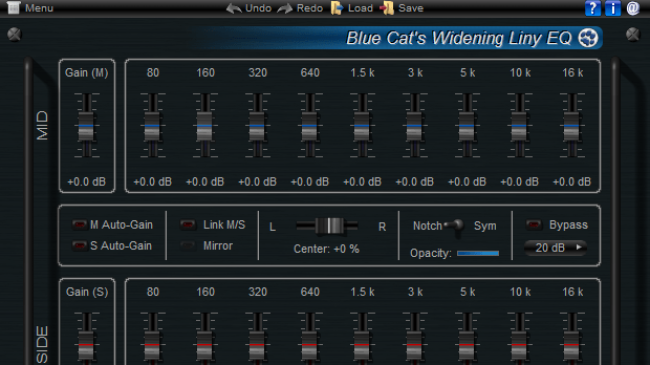Click the Redo arrow icon
Image resolution: width=650 pixels, height=365 pixels.
coord(285,8)
